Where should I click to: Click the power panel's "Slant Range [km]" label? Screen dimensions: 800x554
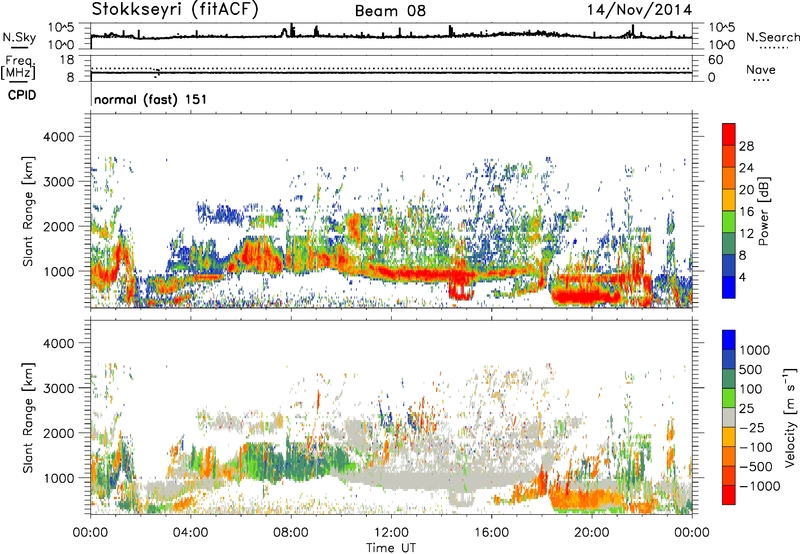28,211
